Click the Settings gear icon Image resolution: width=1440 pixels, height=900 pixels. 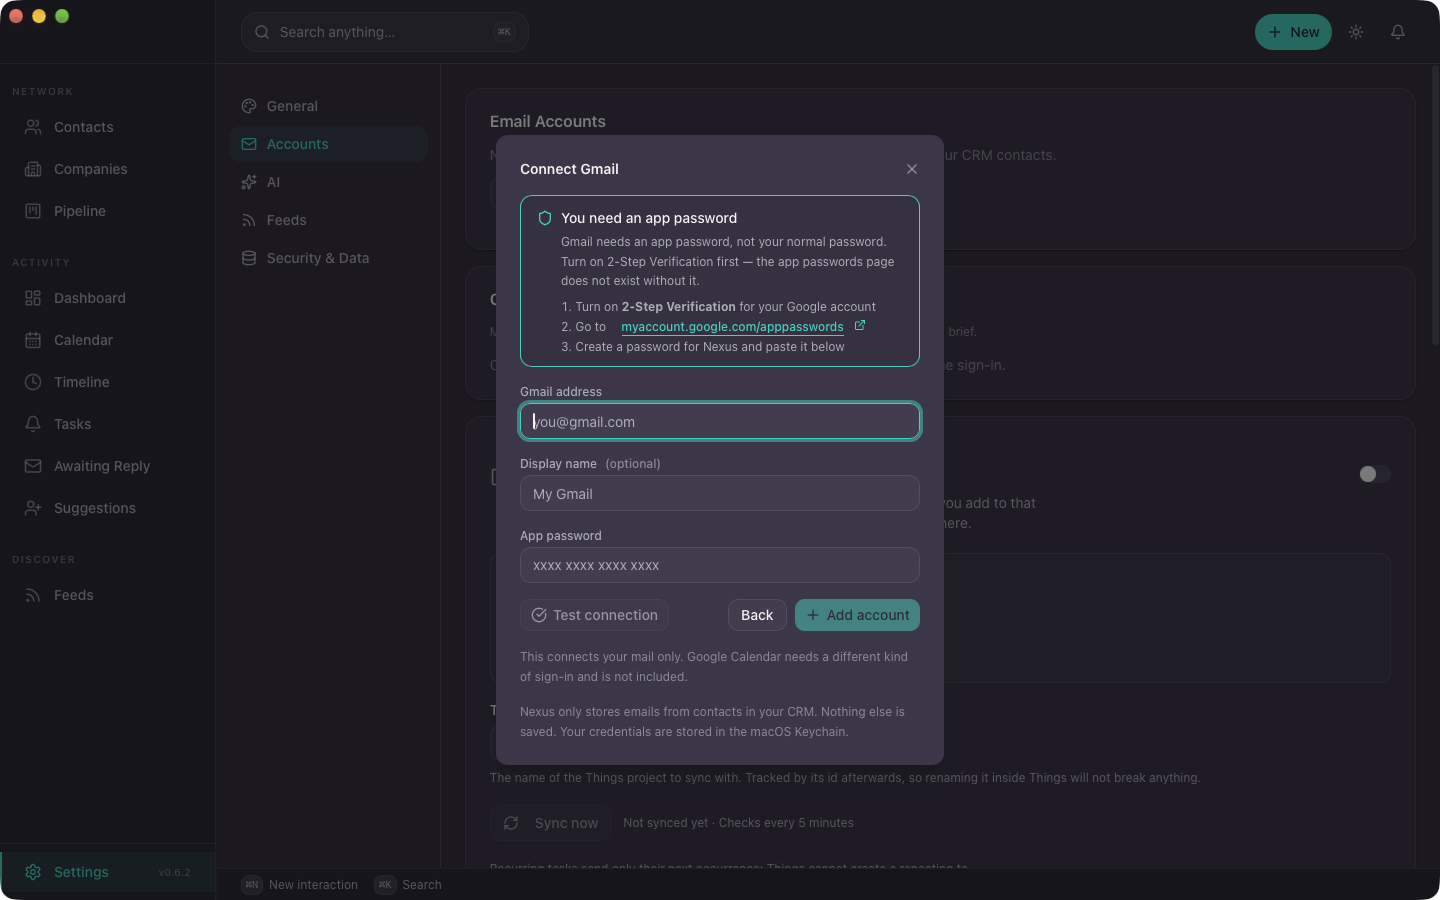(33, 872)
